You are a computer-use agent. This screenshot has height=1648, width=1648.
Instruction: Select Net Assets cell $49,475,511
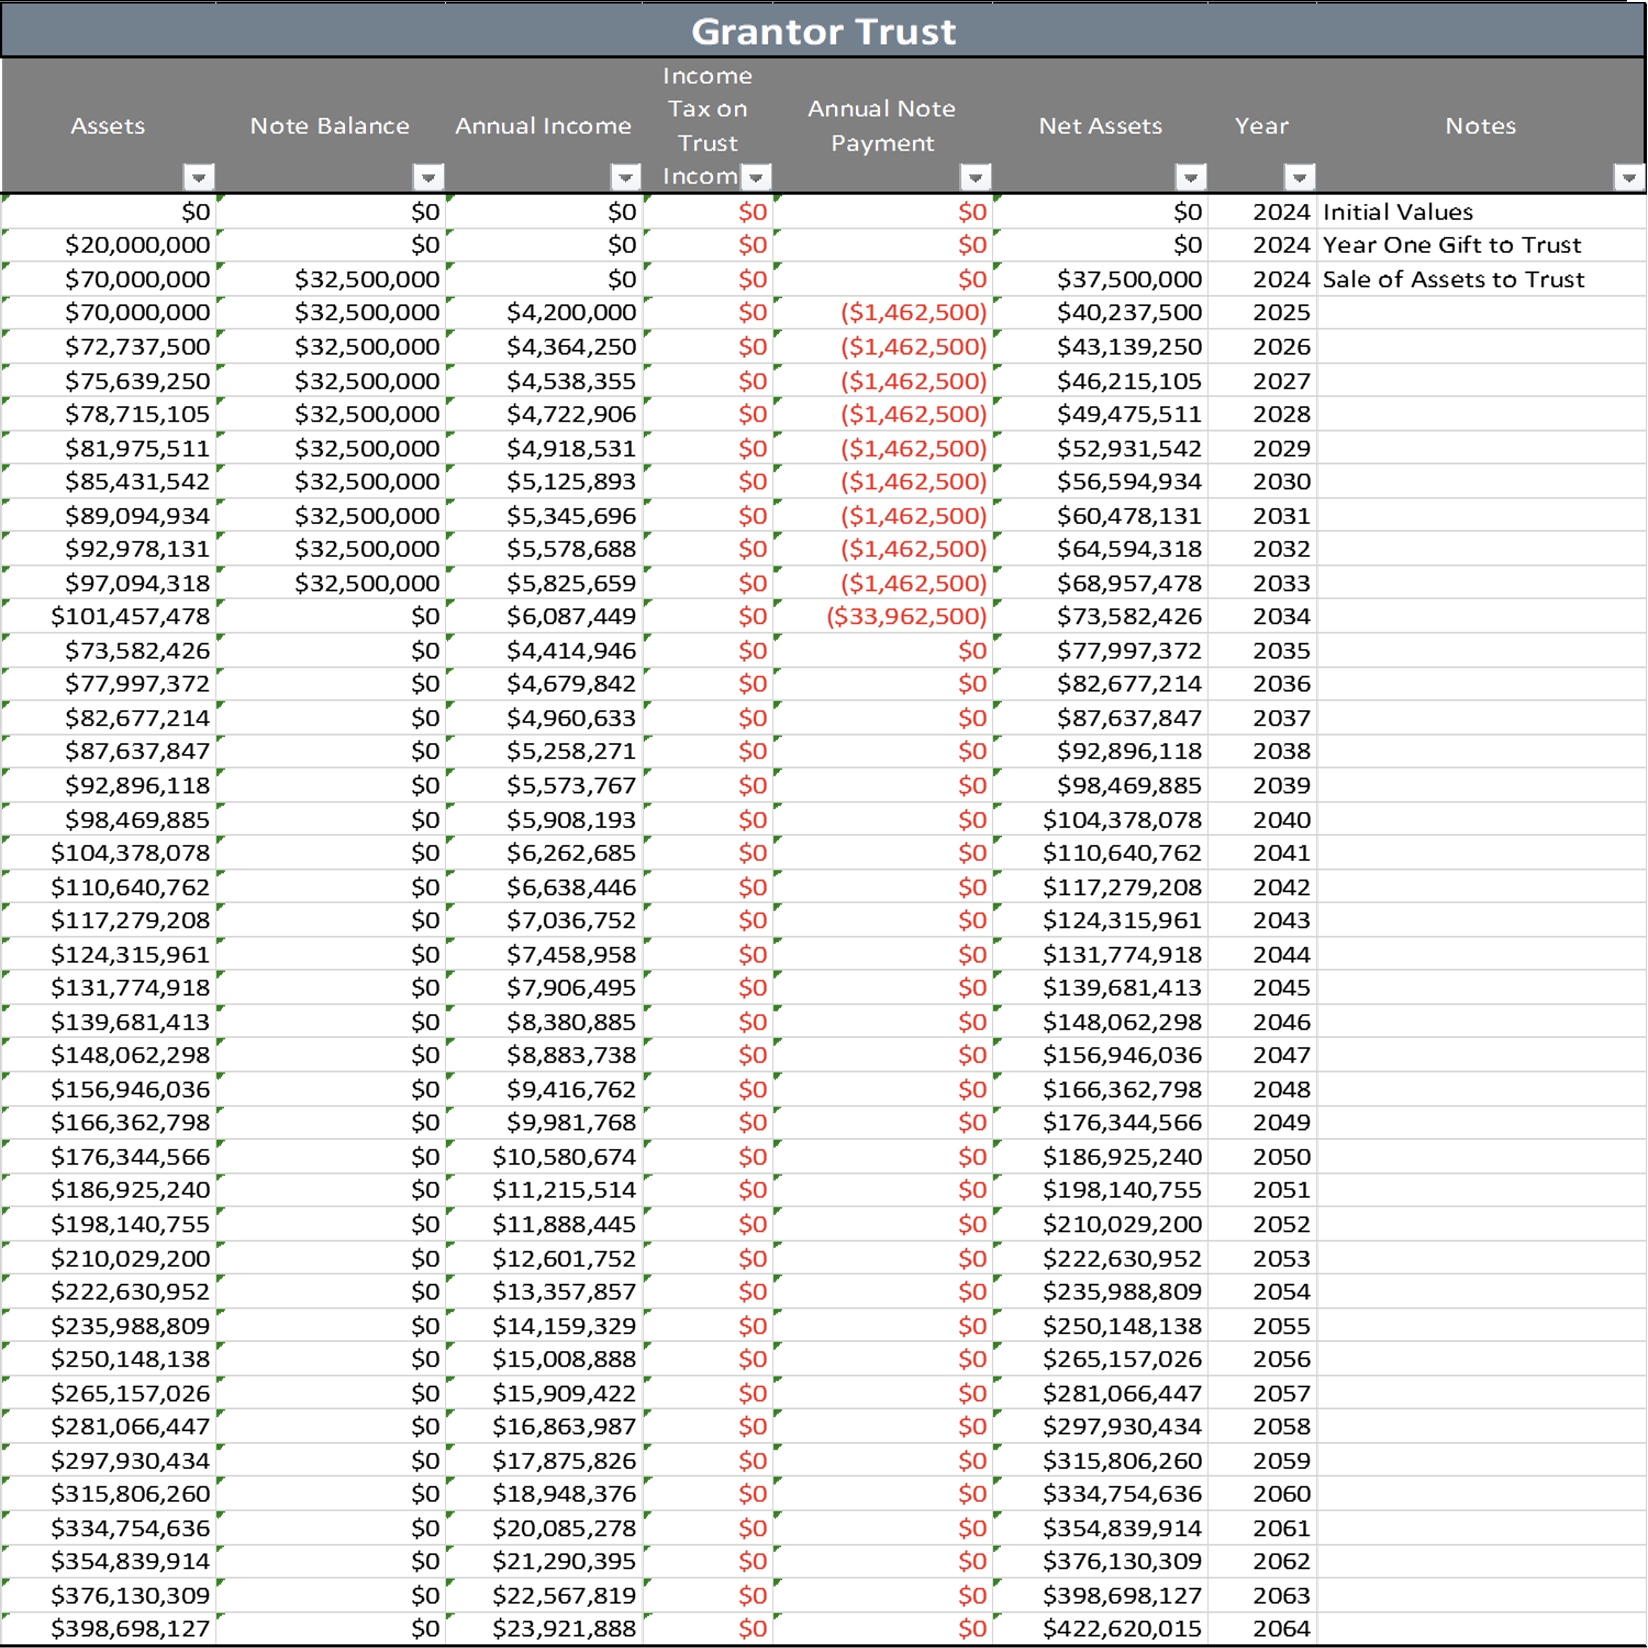tap(1100, 414)
